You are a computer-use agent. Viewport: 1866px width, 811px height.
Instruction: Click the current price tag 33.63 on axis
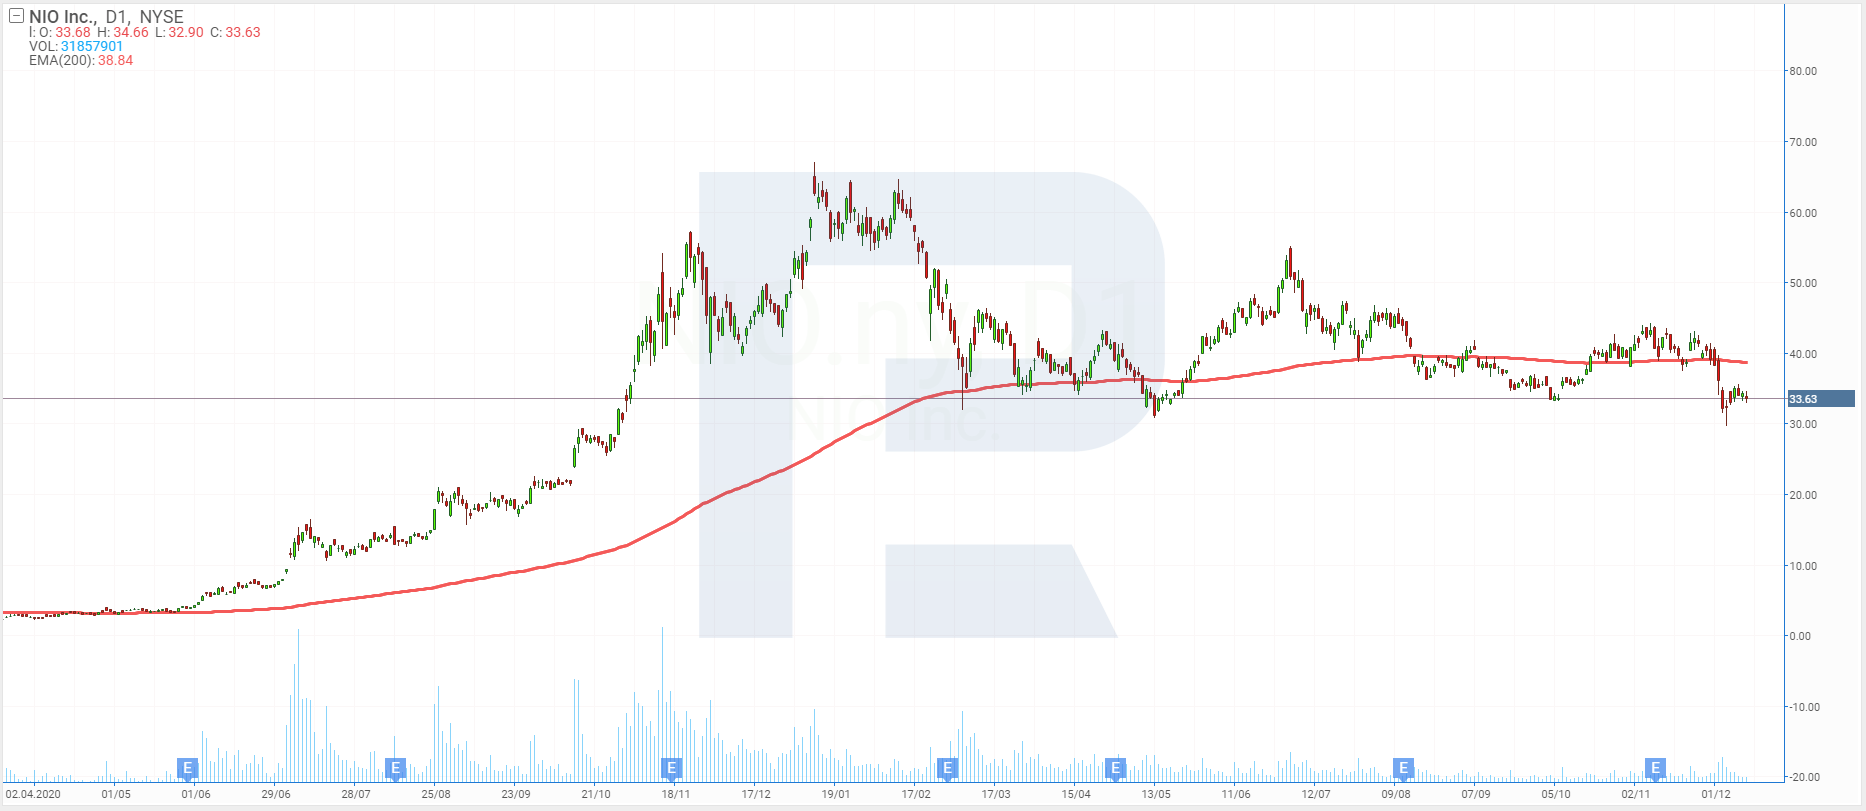[x=1820, y=399]
